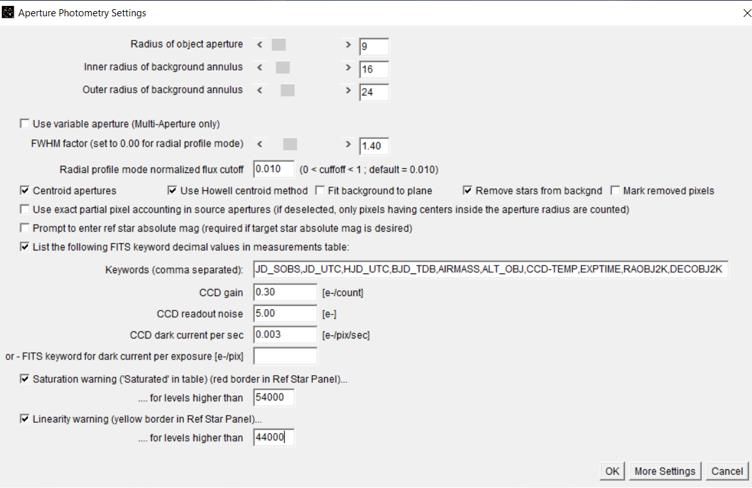Viewport: 752px width, 488px height.
Task: Enable Mark removed pixels option
Action: click(x=615, y=190)
